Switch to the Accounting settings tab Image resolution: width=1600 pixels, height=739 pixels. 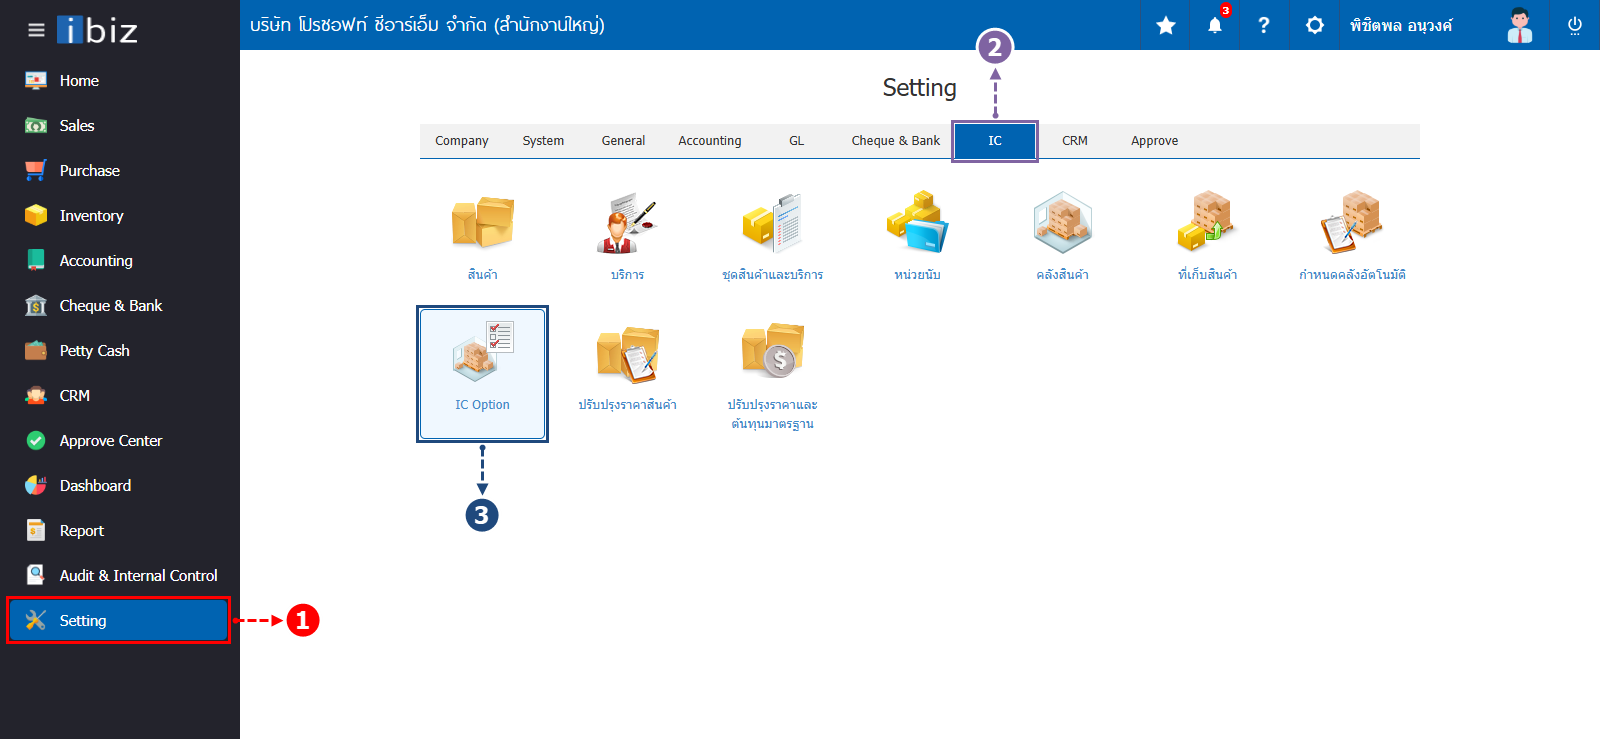coord(710,141)
